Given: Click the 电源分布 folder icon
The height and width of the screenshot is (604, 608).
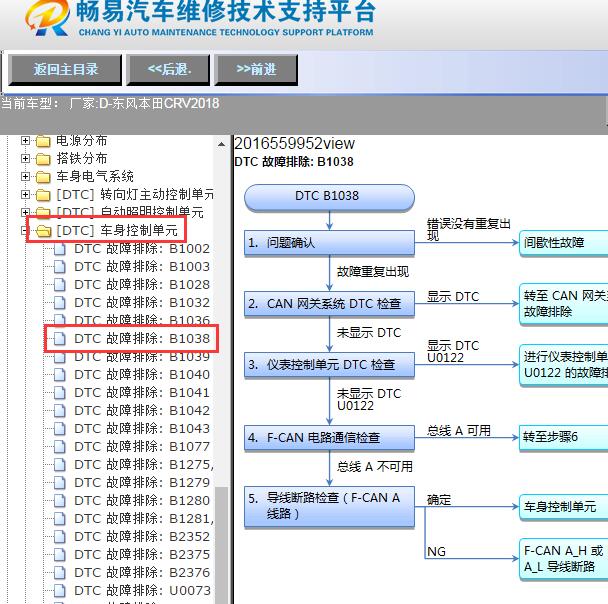Looking at the screenshot, I should pyautogui.click(x=43, y=141).
